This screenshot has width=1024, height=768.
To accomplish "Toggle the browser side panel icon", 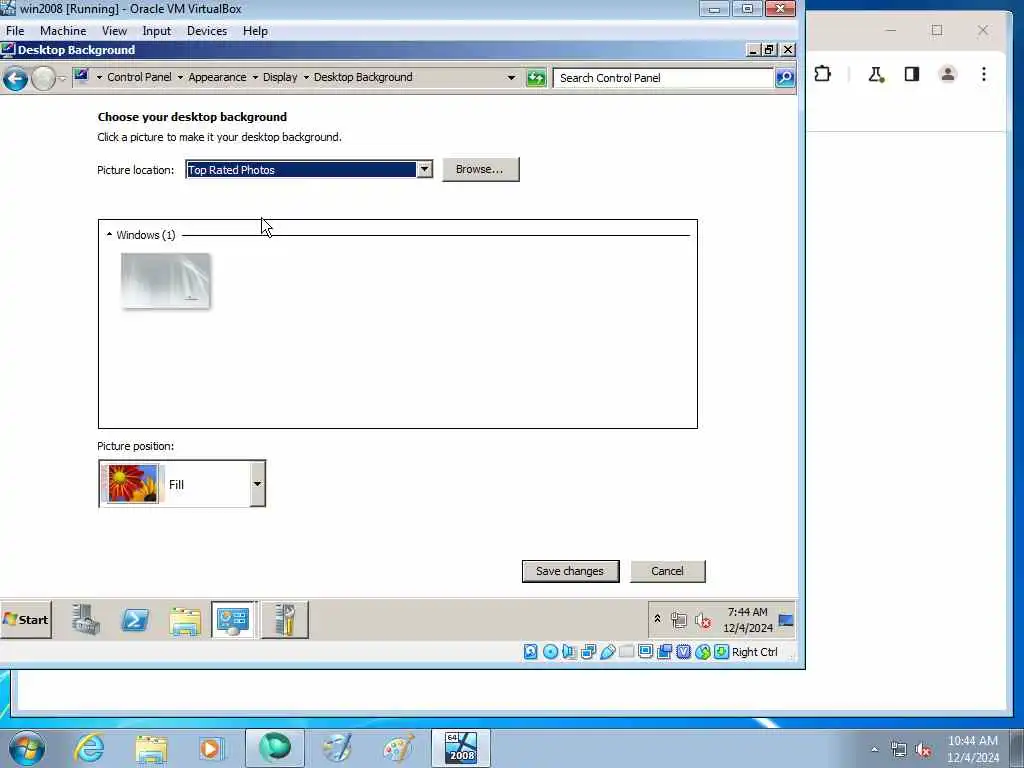I will (912, 74).
